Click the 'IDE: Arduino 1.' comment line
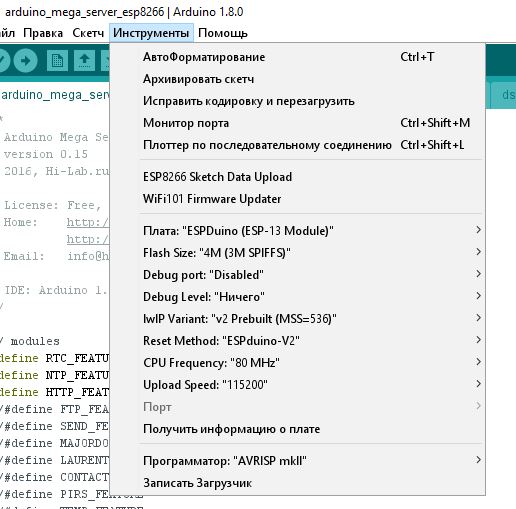Image resolution: width=516 pixels, height=509 pixels. pyautogui.click(x=56, y=290)
